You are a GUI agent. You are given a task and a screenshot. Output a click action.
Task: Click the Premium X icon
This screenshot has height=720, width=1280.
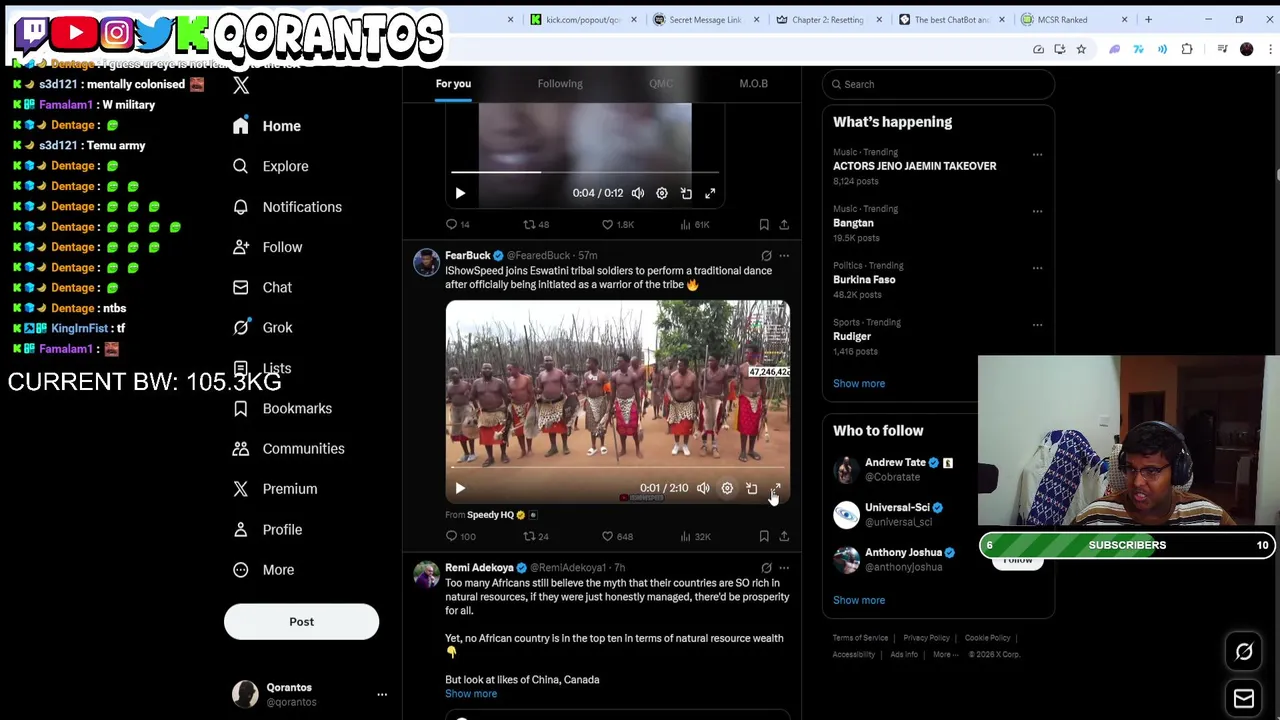point(240,489)
